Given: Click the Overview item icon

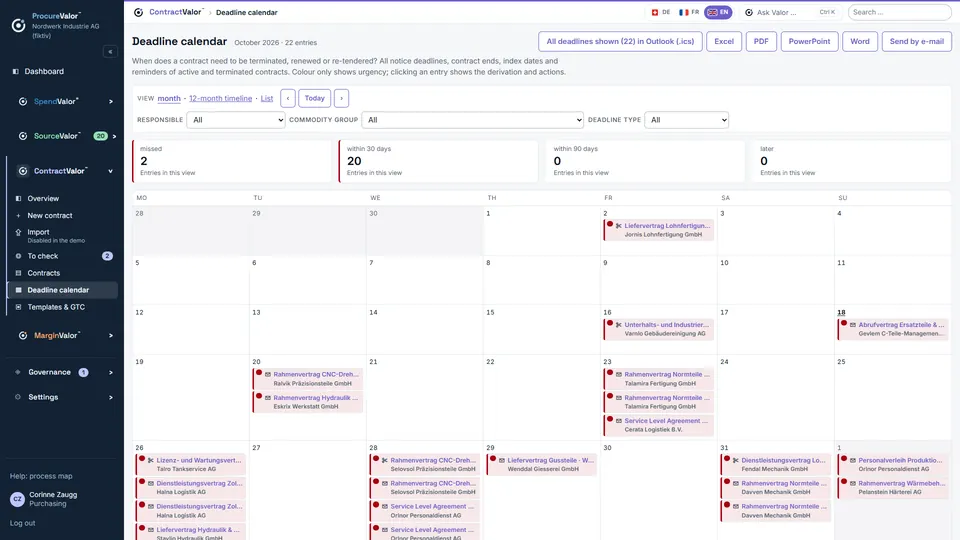Looking at the screenshot, I should (x=18, y=198).
